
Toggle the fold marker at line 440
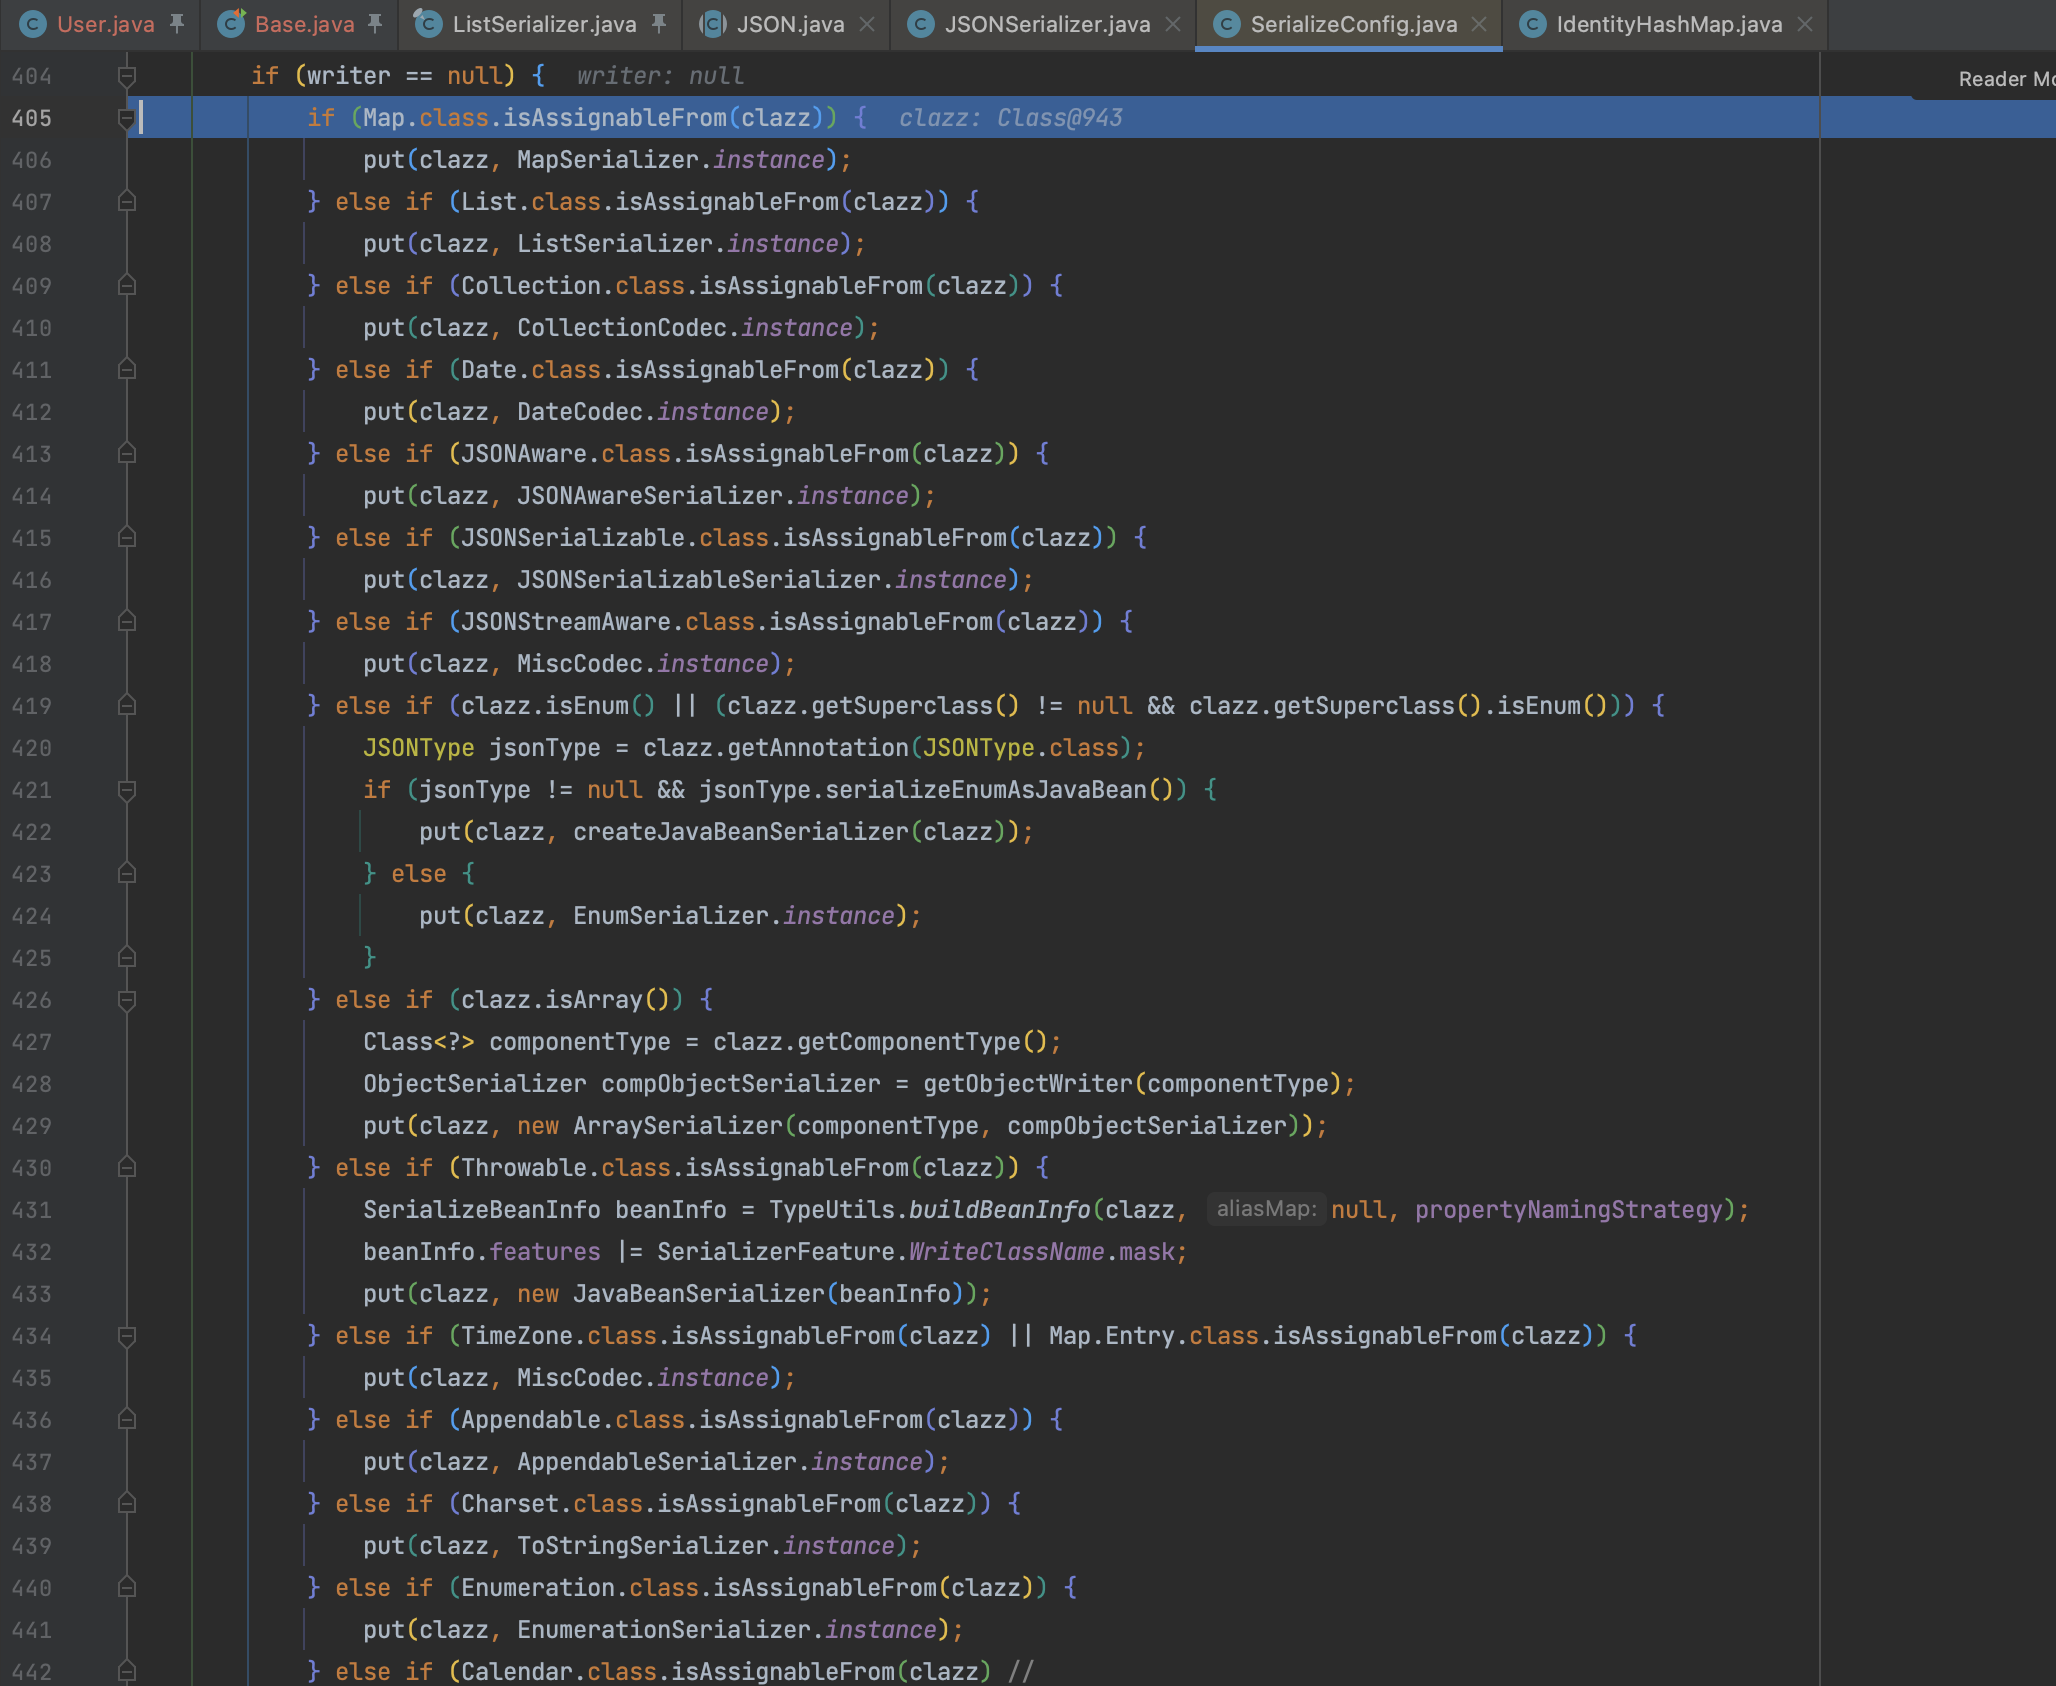pyautogui.click(x=127, y=1588)
